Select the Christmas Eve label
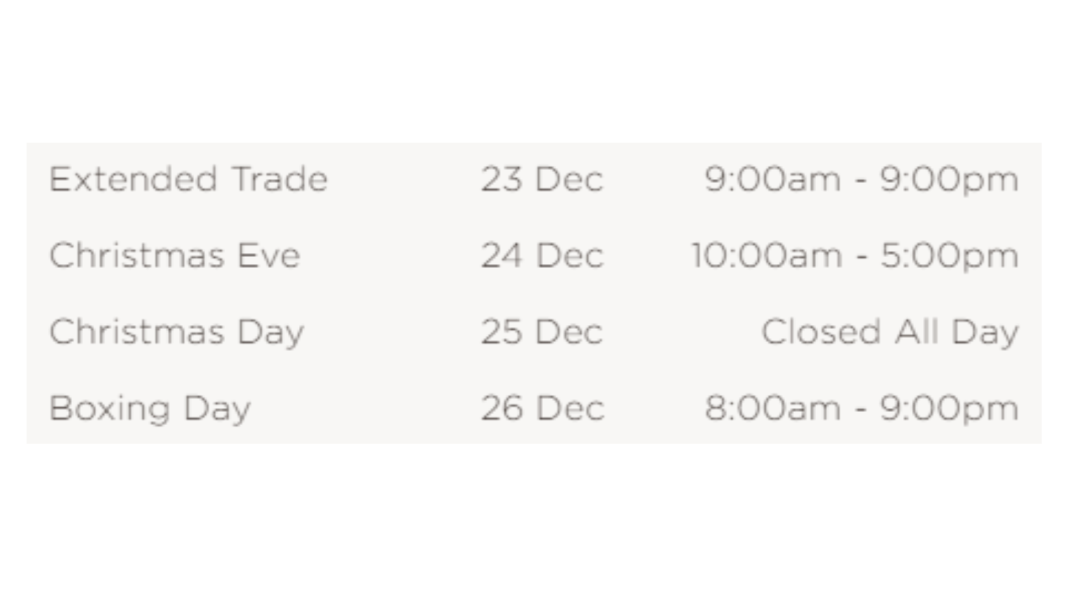 coord(175,256)
